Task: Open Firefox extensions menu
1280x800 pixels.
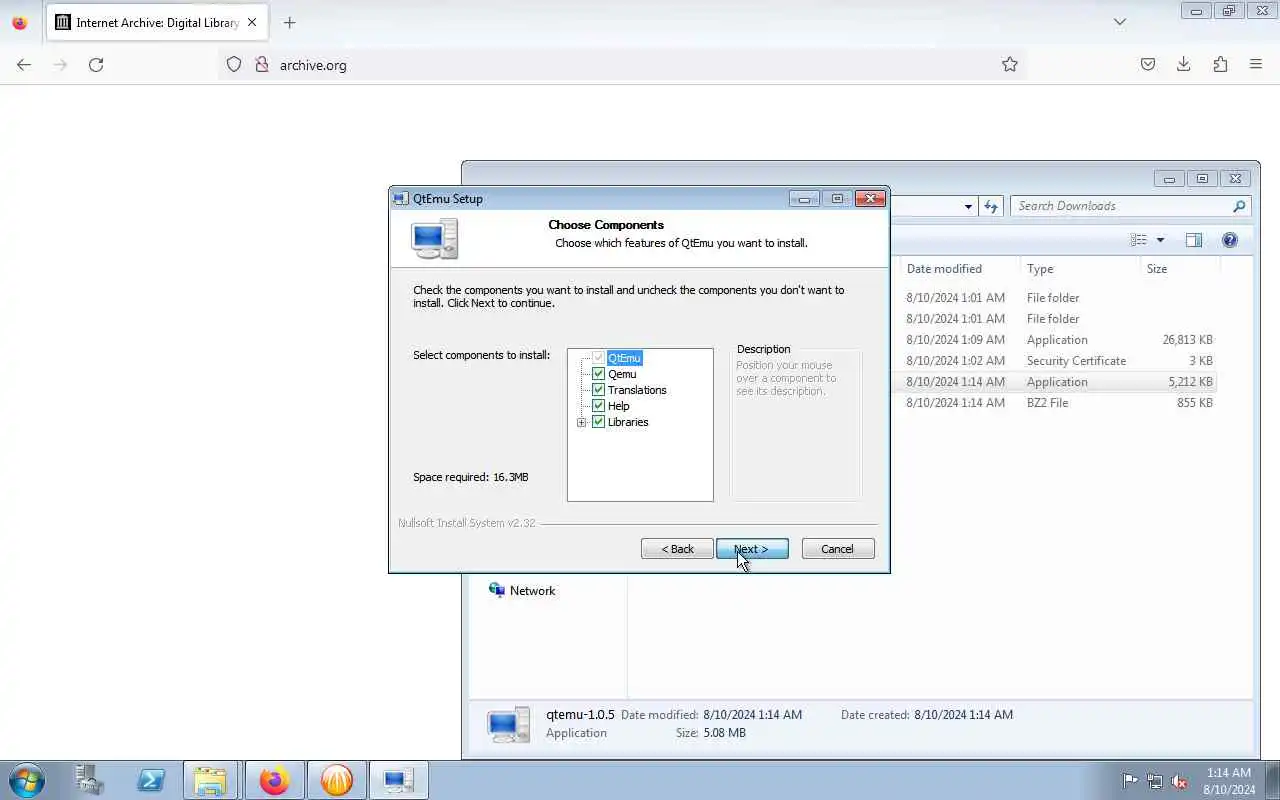Action: [x=1220, y=64]
